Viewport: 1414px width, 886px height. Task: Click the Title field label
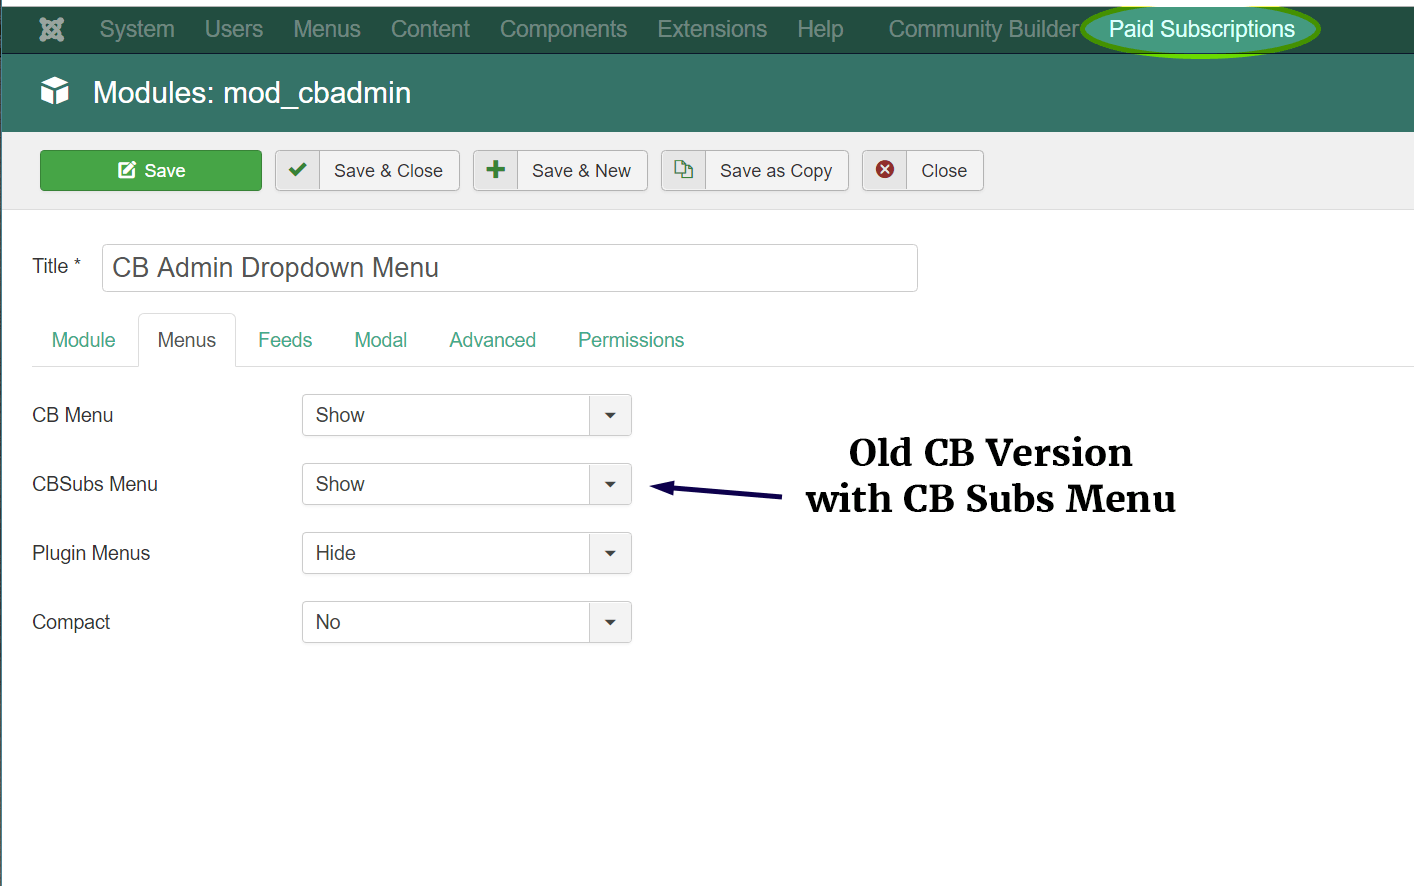56,266
